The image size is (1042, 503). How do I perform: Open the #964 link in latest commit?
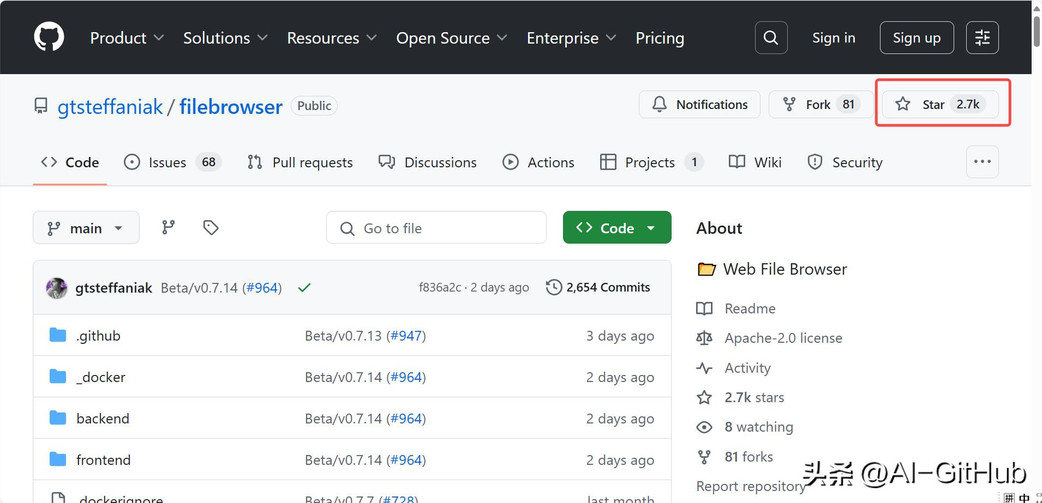(x=262, y=288)
